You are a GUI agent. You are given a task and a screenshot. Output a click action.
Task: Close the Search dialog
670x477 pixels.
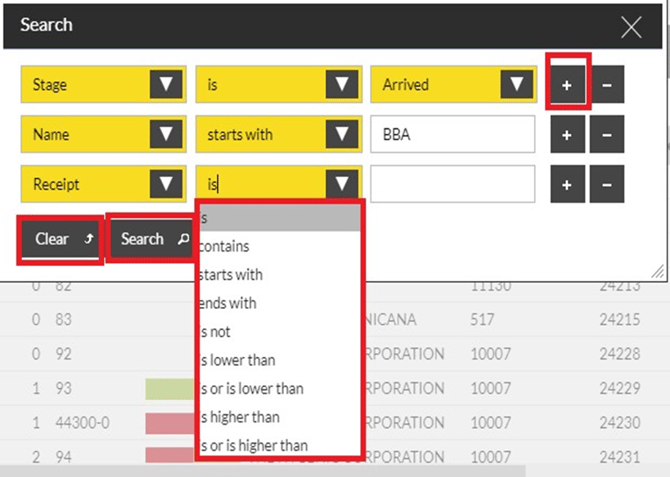[x=631, y=27]
